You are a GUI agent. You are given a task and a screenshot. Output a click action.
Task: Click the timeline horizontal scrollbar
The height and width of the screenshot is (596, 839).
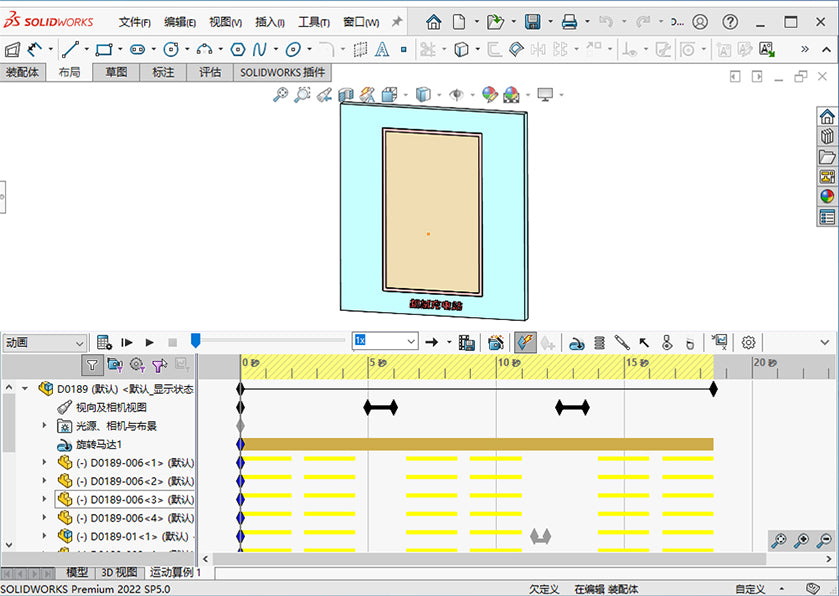point(489,559)
